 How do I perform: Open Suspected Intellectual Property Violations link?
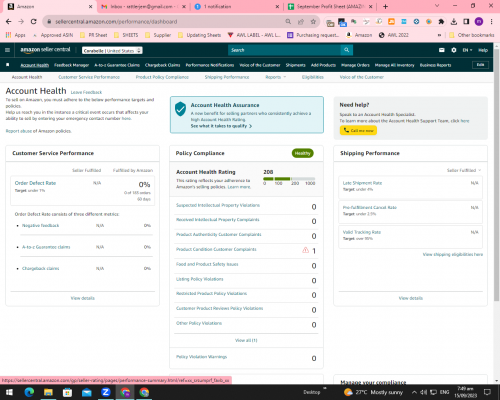pyautogui.click(x=218, y=205)
